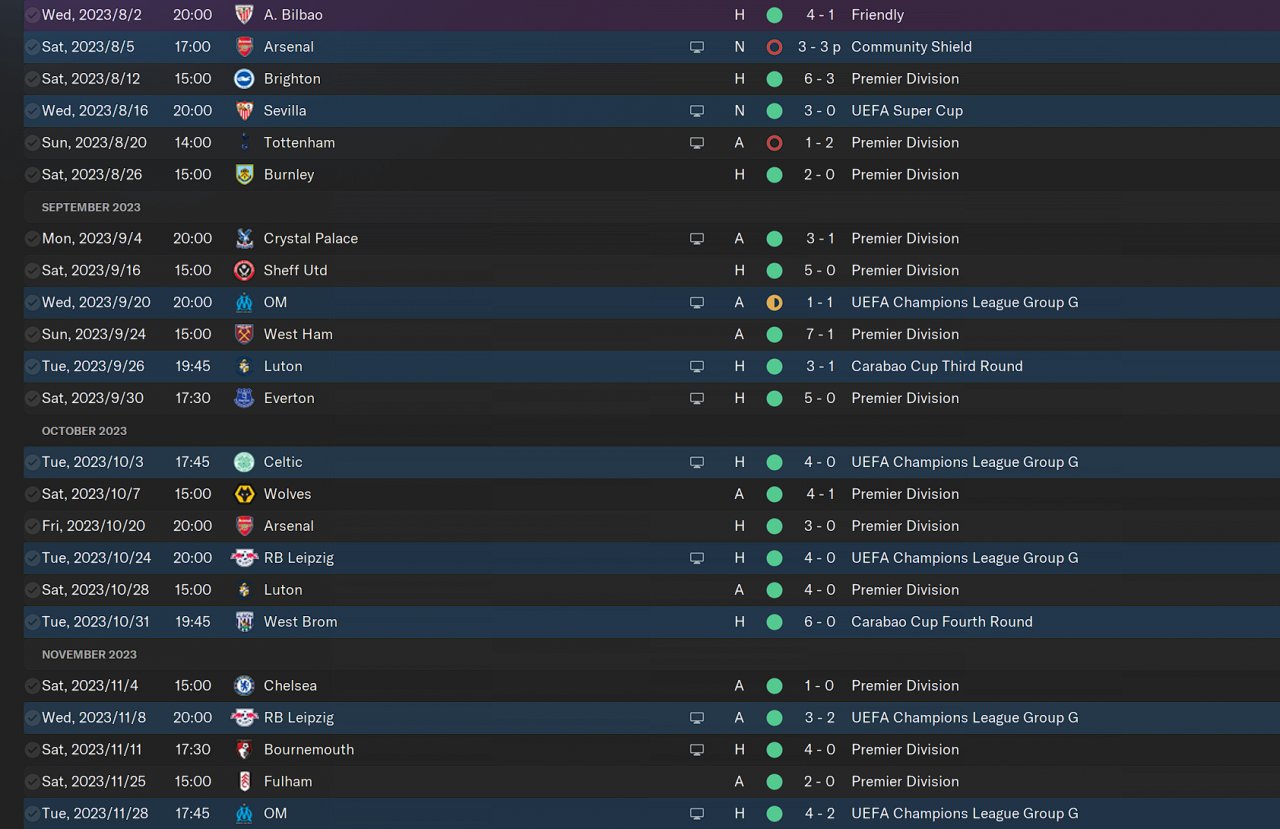Open the Carabao Cup Fourth Round competition

click(941, 622)
